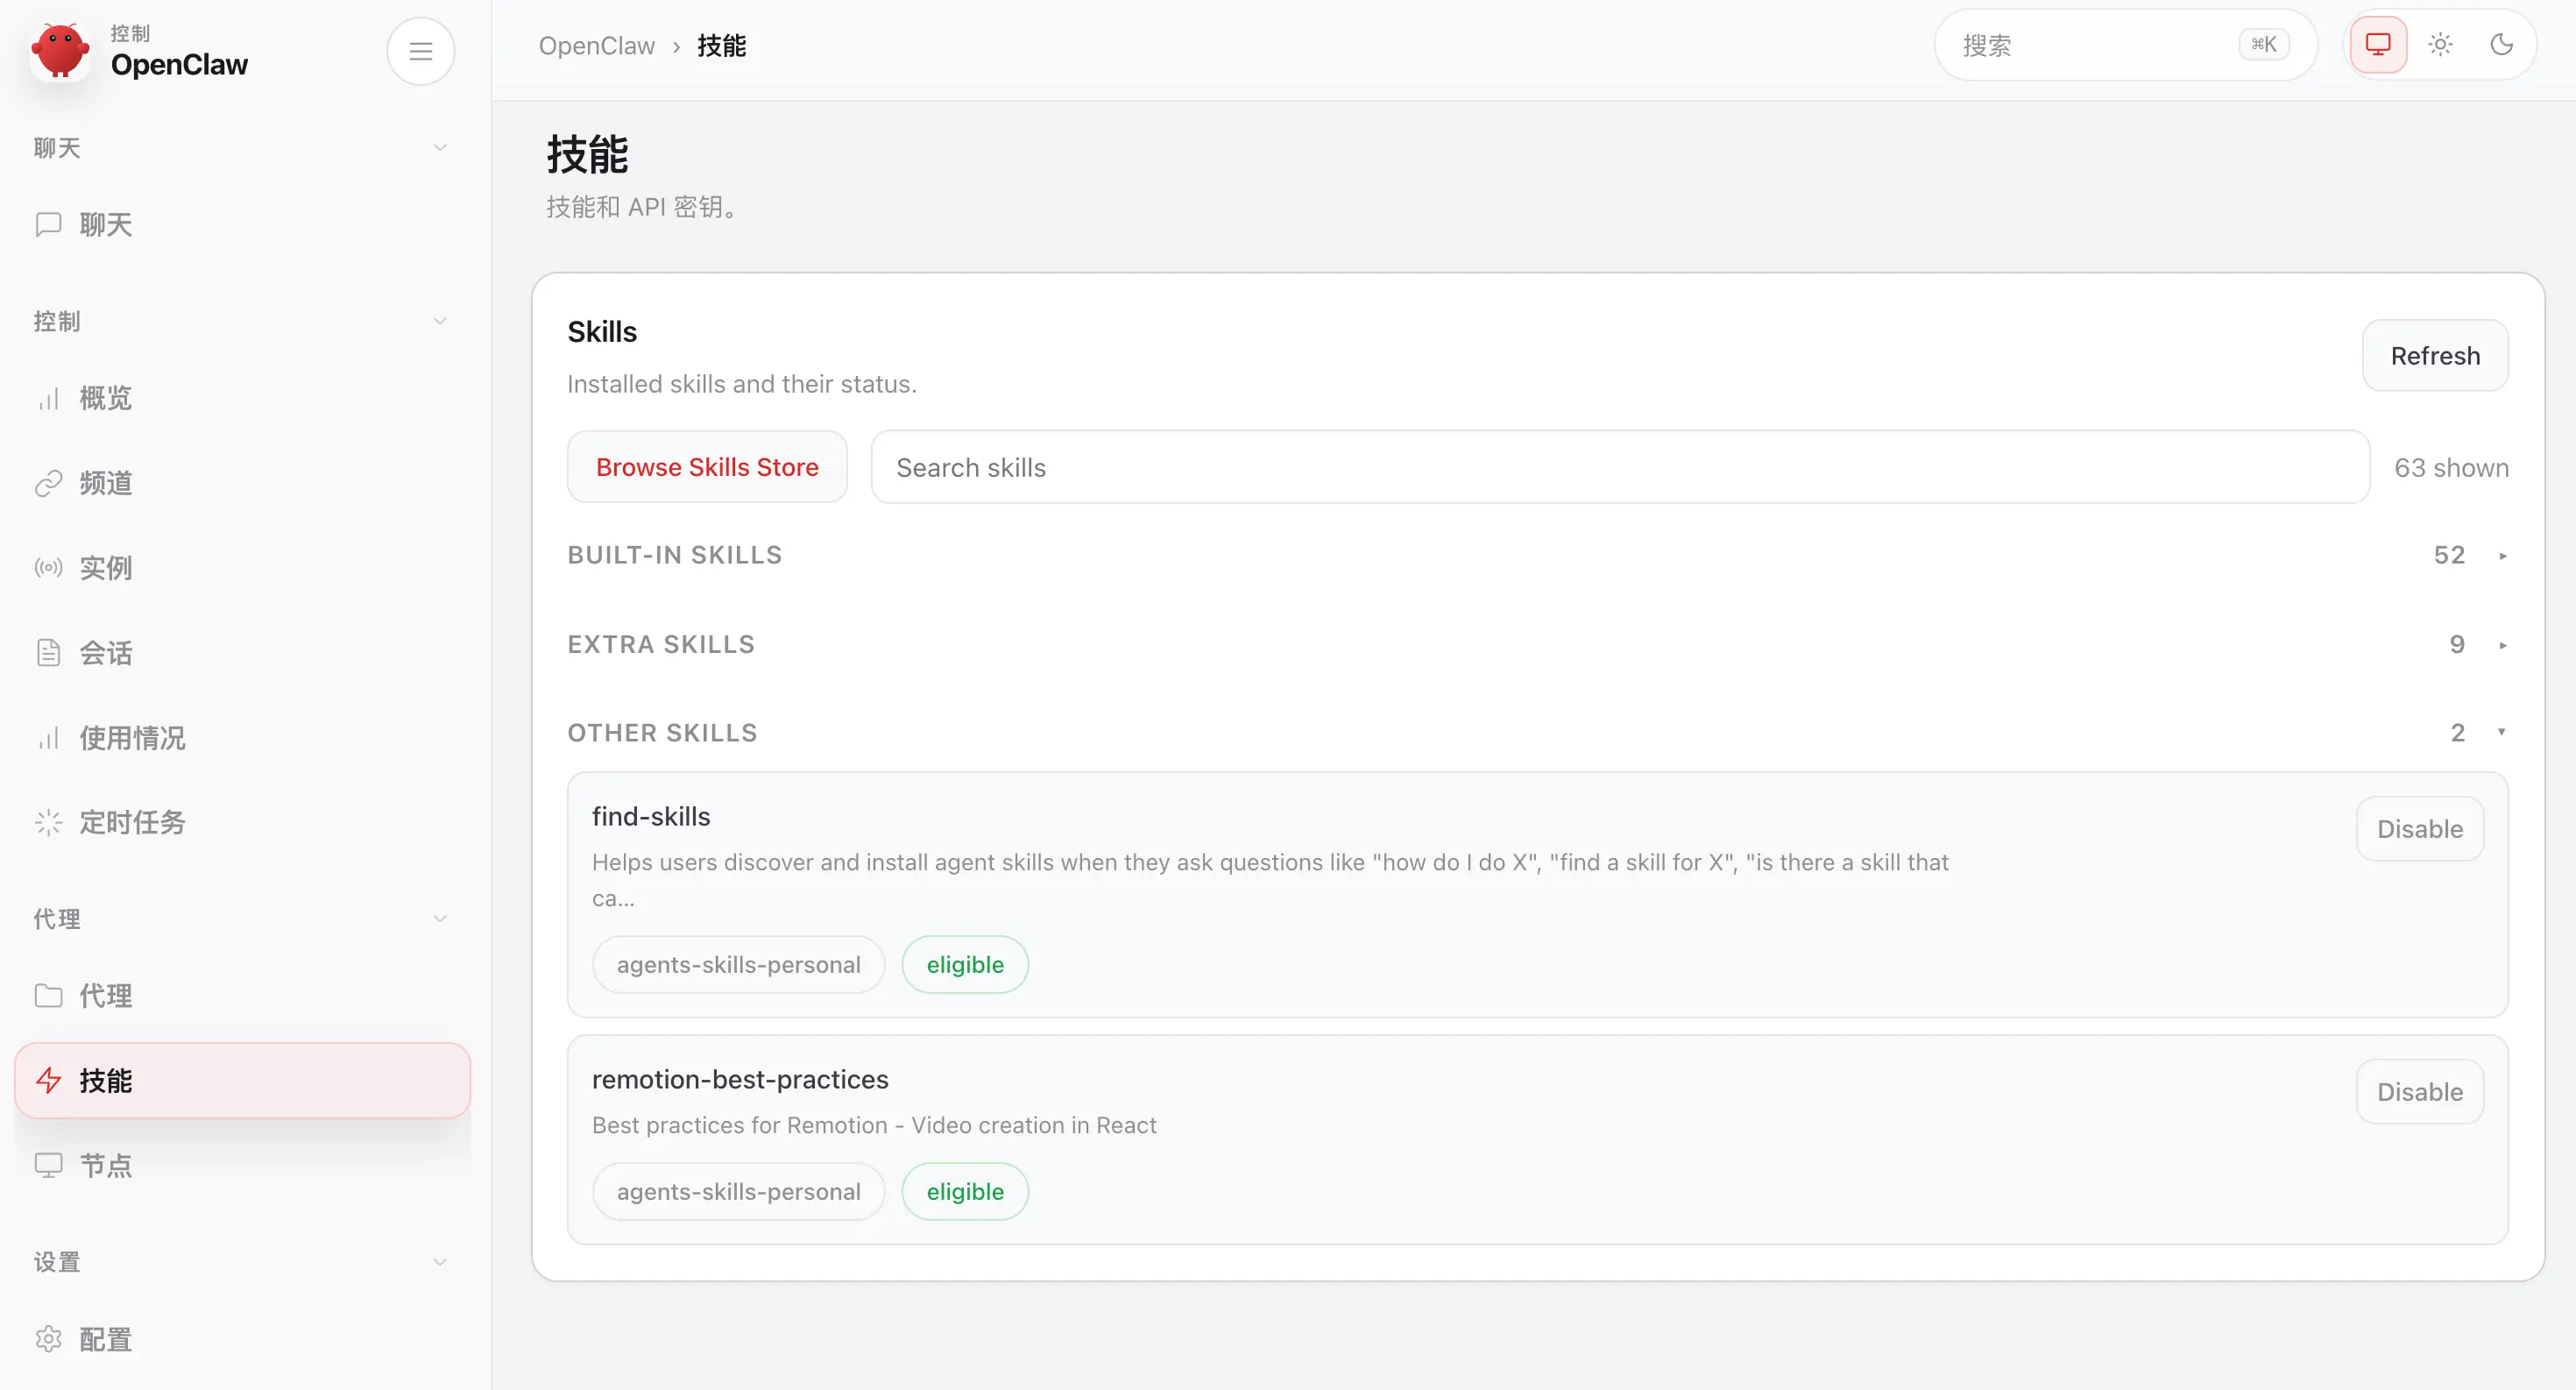This screenshot has width=2576, height=1390.
Task: Click Browse Skills Store button
Action: [707, 468]
